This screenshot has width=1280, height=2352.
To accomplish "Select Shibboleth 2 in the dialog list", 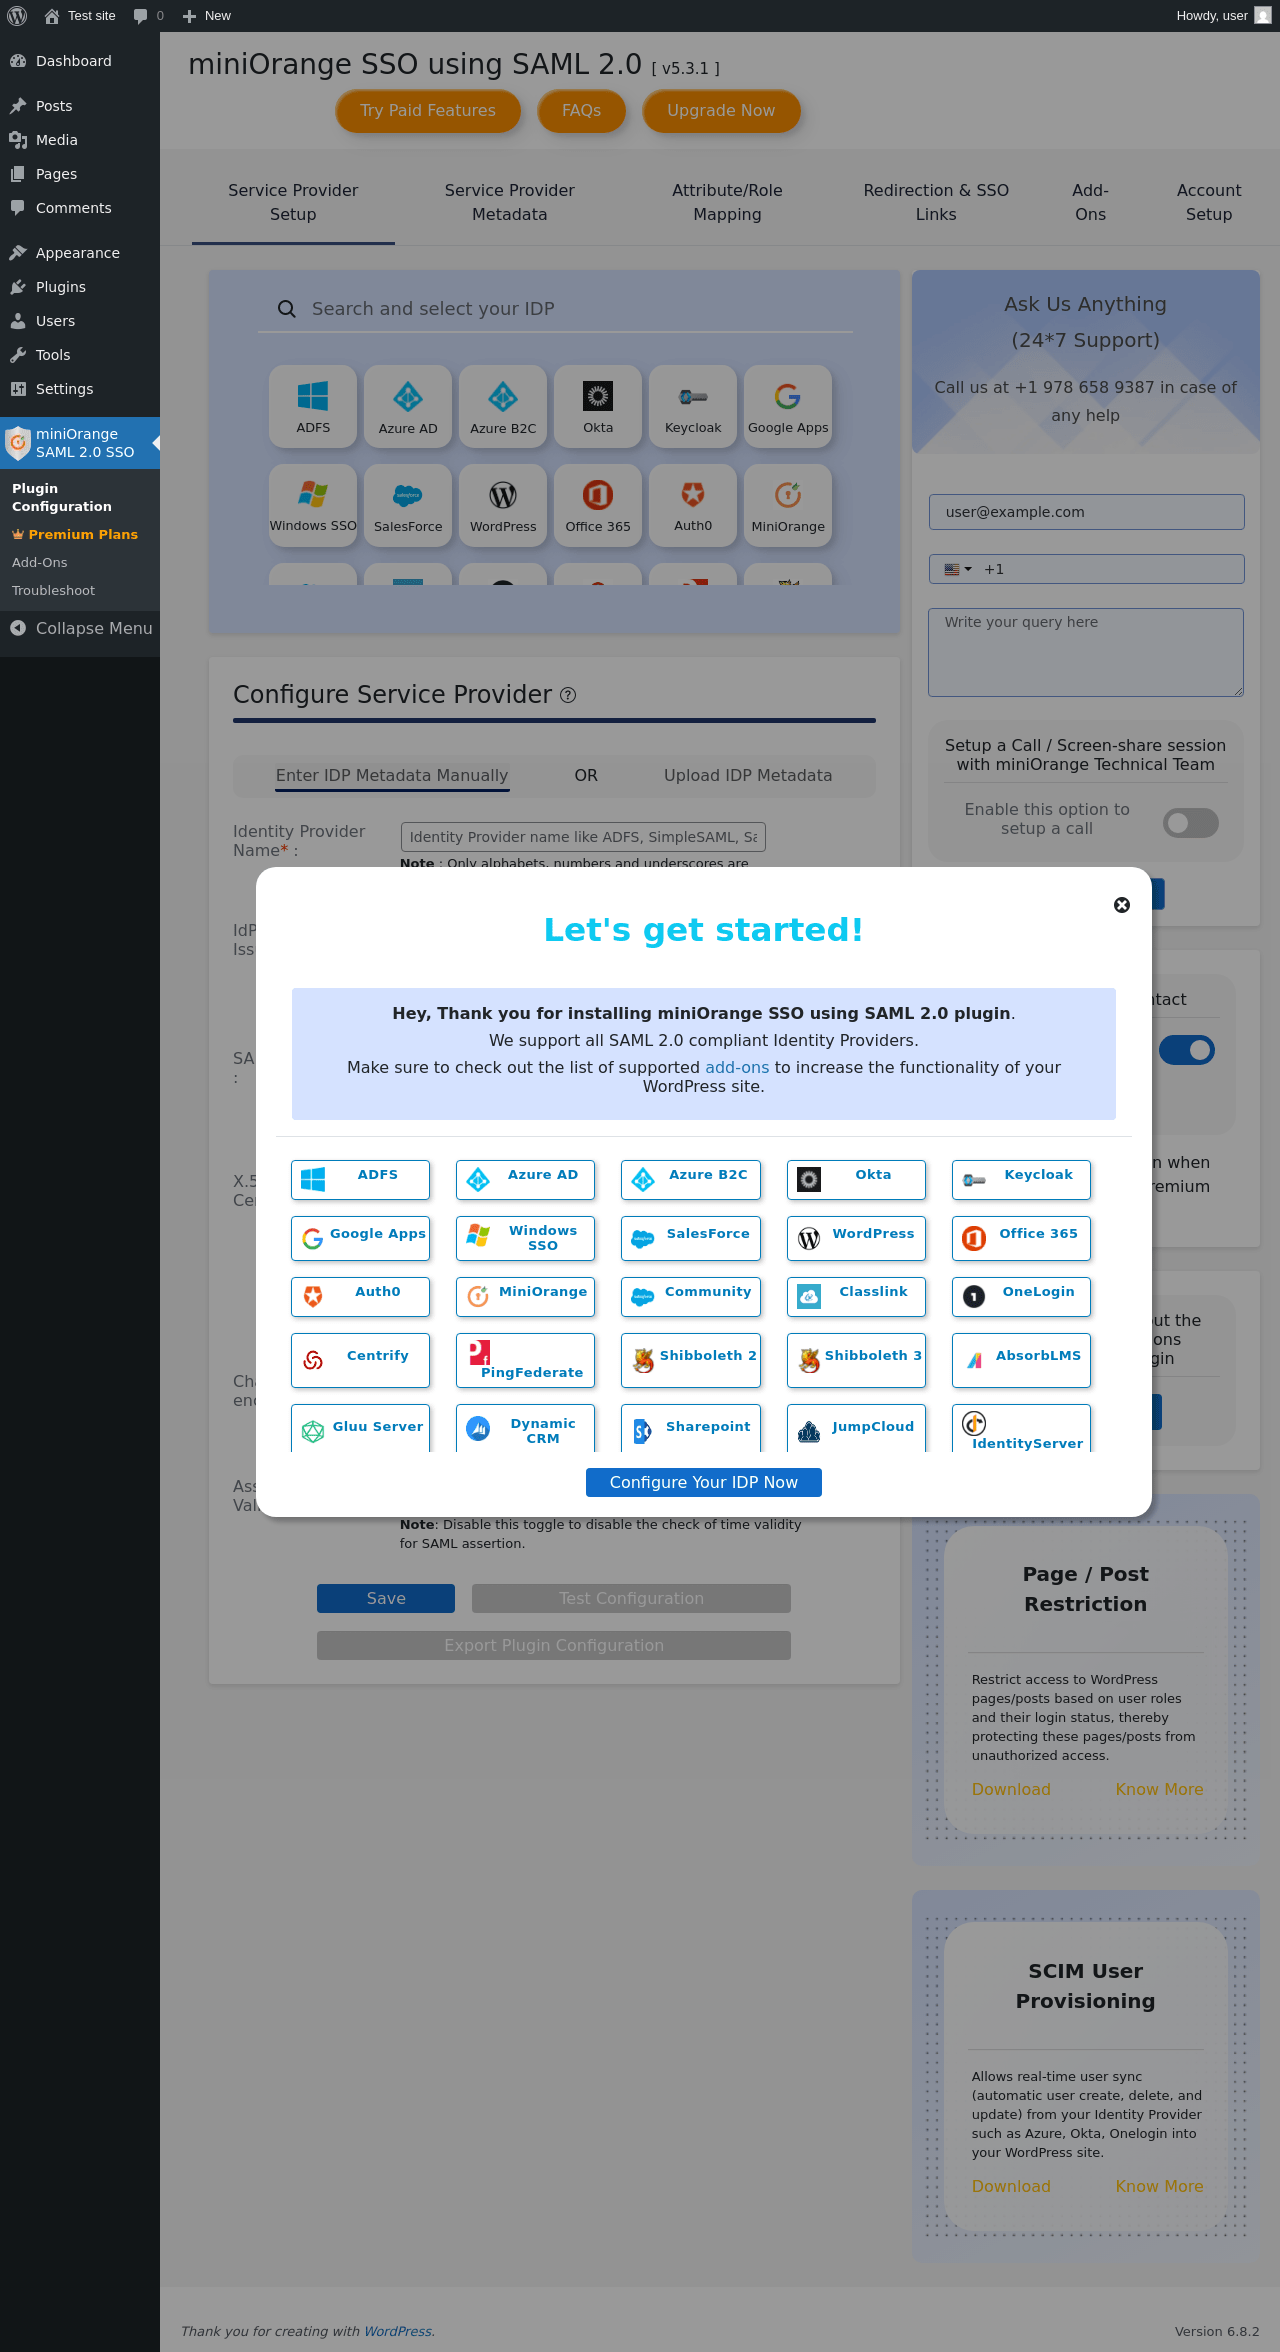I will click(690, 1360).
